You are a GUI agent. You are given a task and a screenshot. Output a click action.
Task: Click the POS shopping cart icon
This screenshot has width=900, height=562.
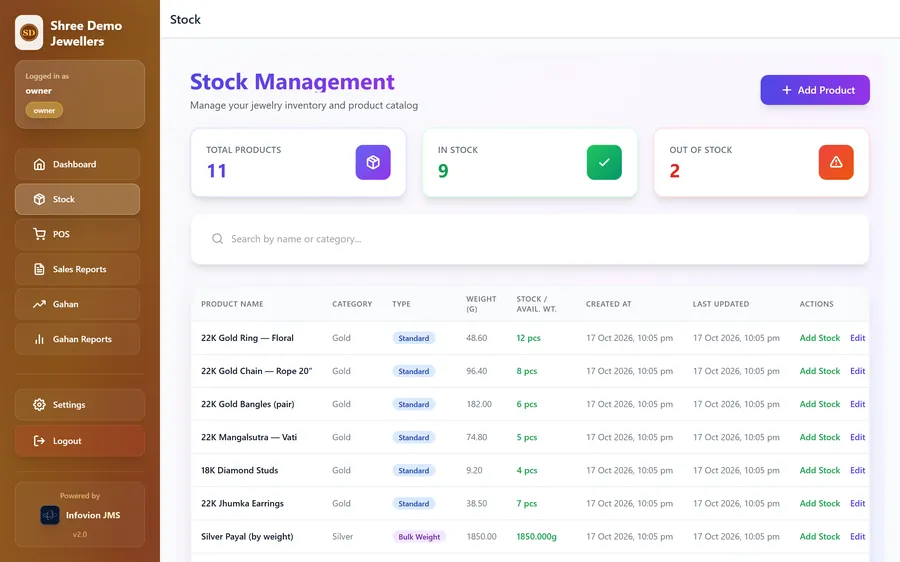pyautogui.click(x=39, y=234)
